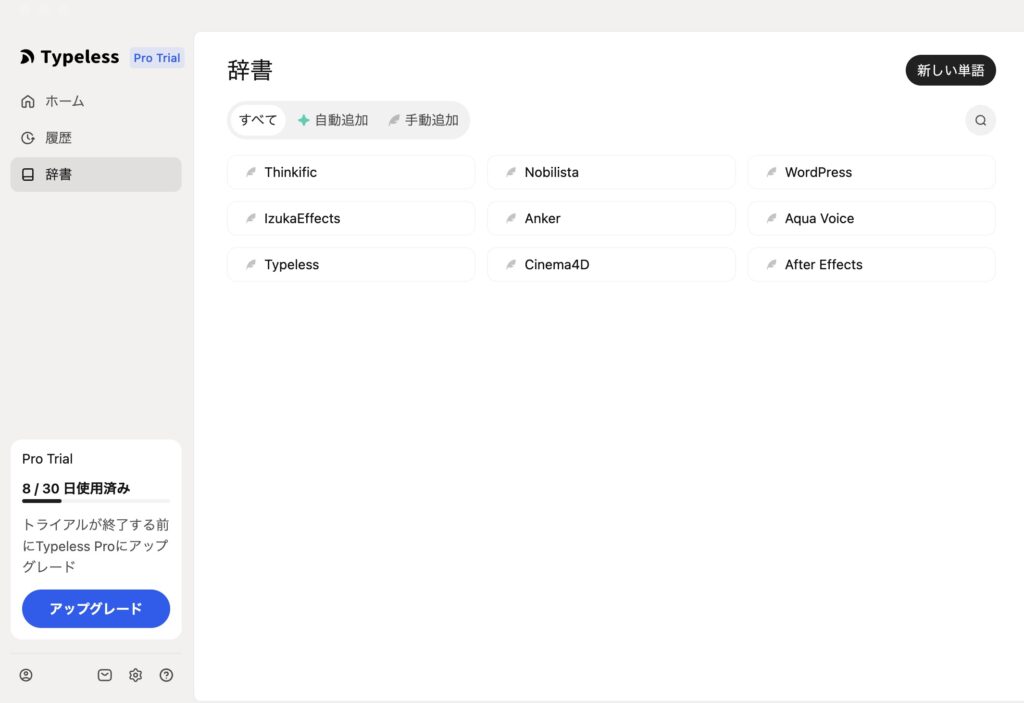
Task: Switch to the すべて filter tab
Action: click(x=258, y=120)
